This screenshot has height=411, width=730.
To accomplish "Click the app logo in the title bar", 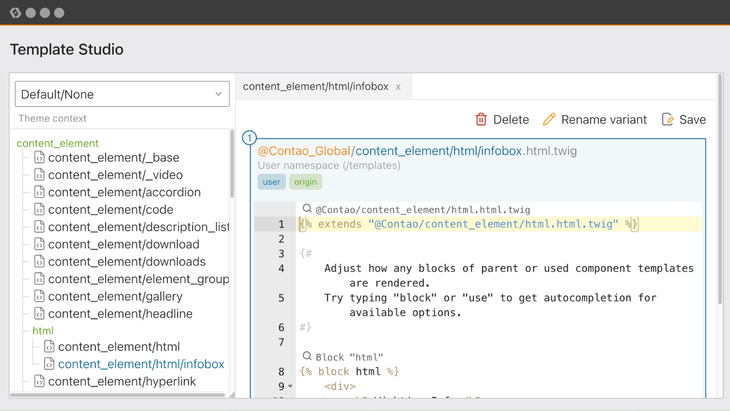I will pos(15,13).
